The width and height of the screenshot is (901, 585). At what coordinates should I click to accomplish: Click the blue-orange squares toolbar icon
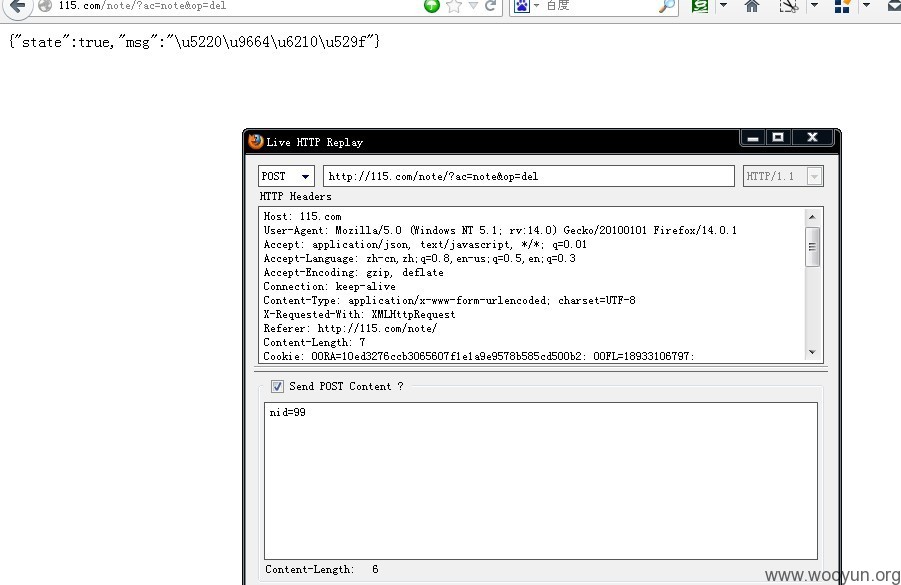pyautogui.click(x=842, y=6)
